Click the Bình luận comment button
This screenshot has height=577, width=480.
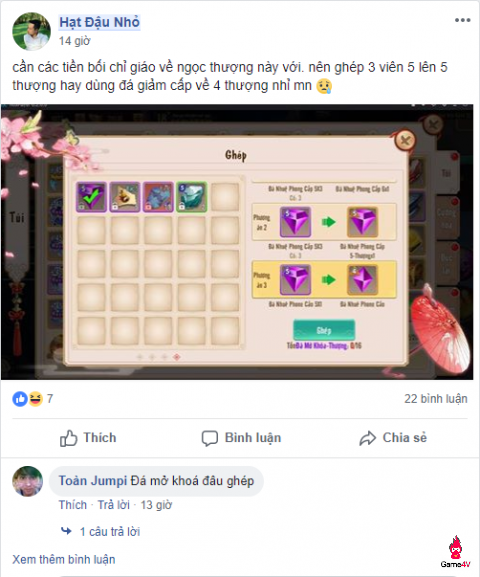241,438
